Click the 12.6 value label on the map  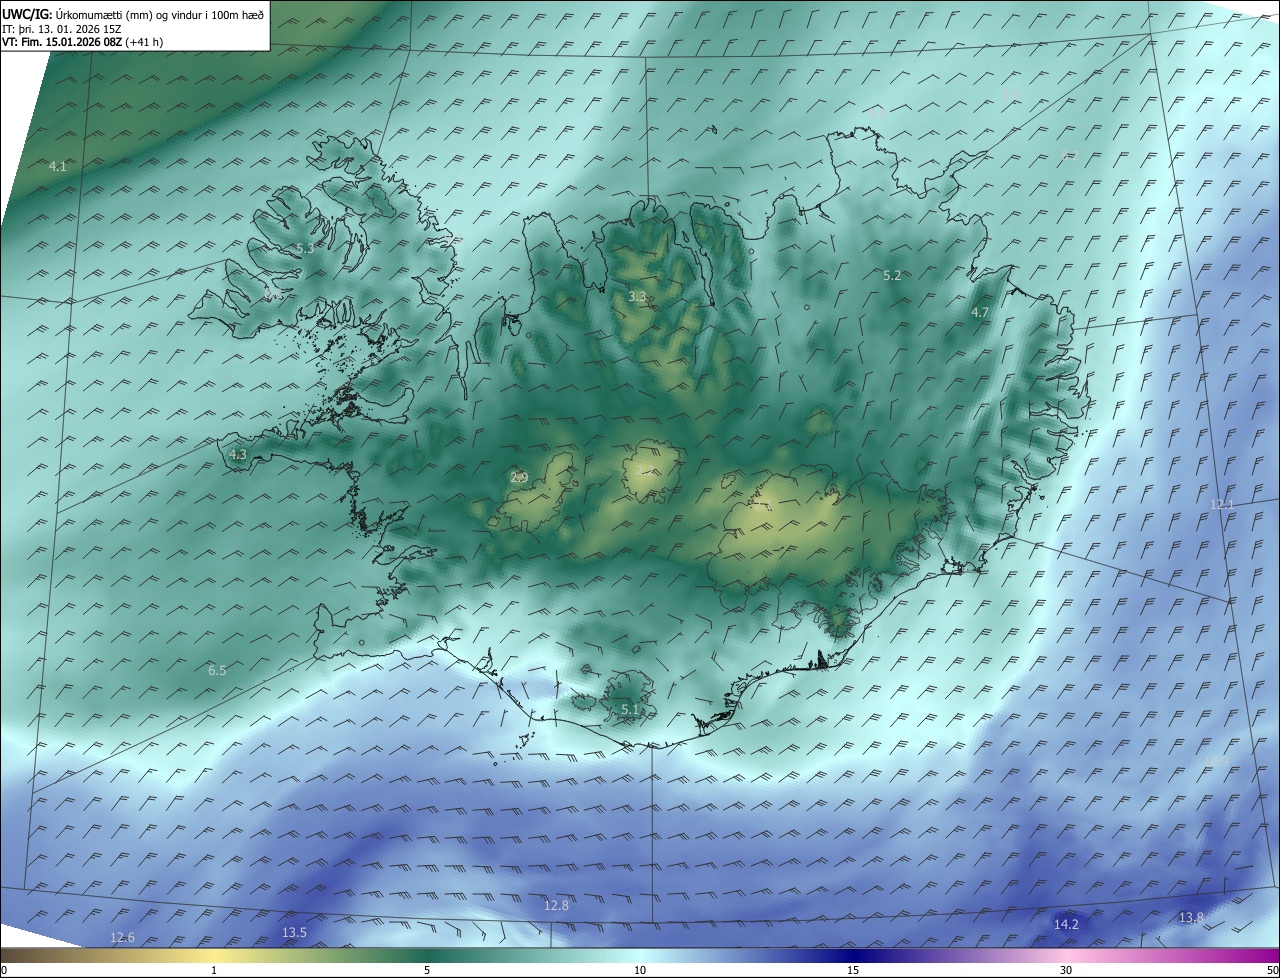coord(122,937)
